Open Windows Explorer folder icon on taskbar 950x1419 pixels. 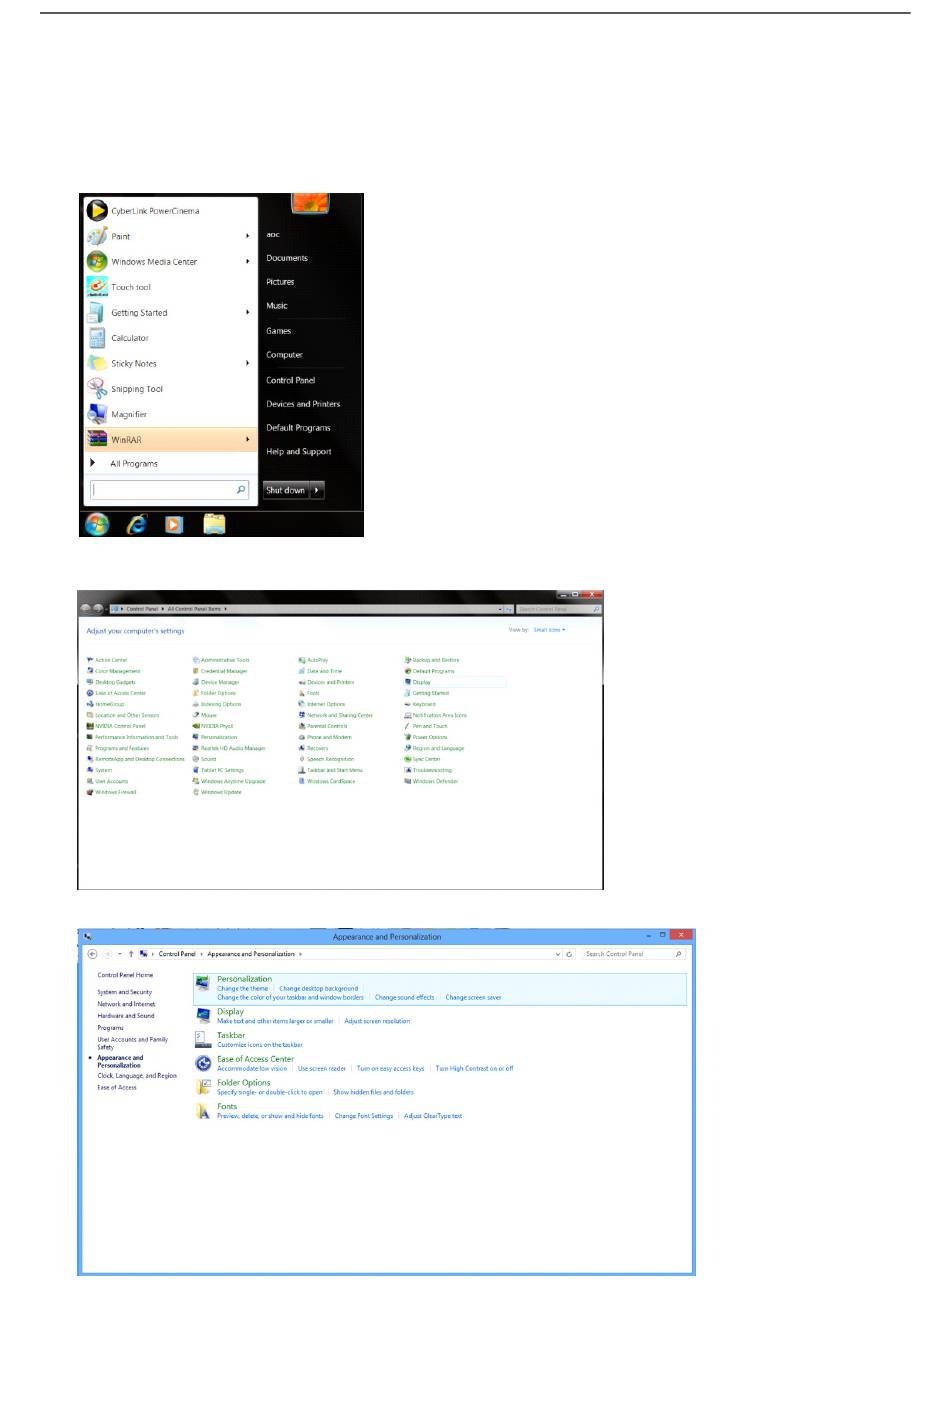pos(214,524)
